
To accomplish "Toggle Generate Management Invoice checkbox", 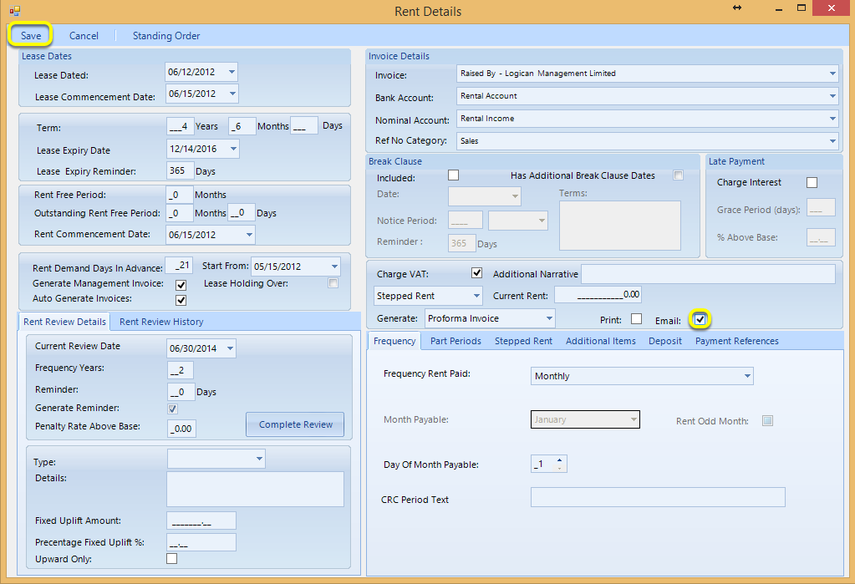I will (181, 285).
